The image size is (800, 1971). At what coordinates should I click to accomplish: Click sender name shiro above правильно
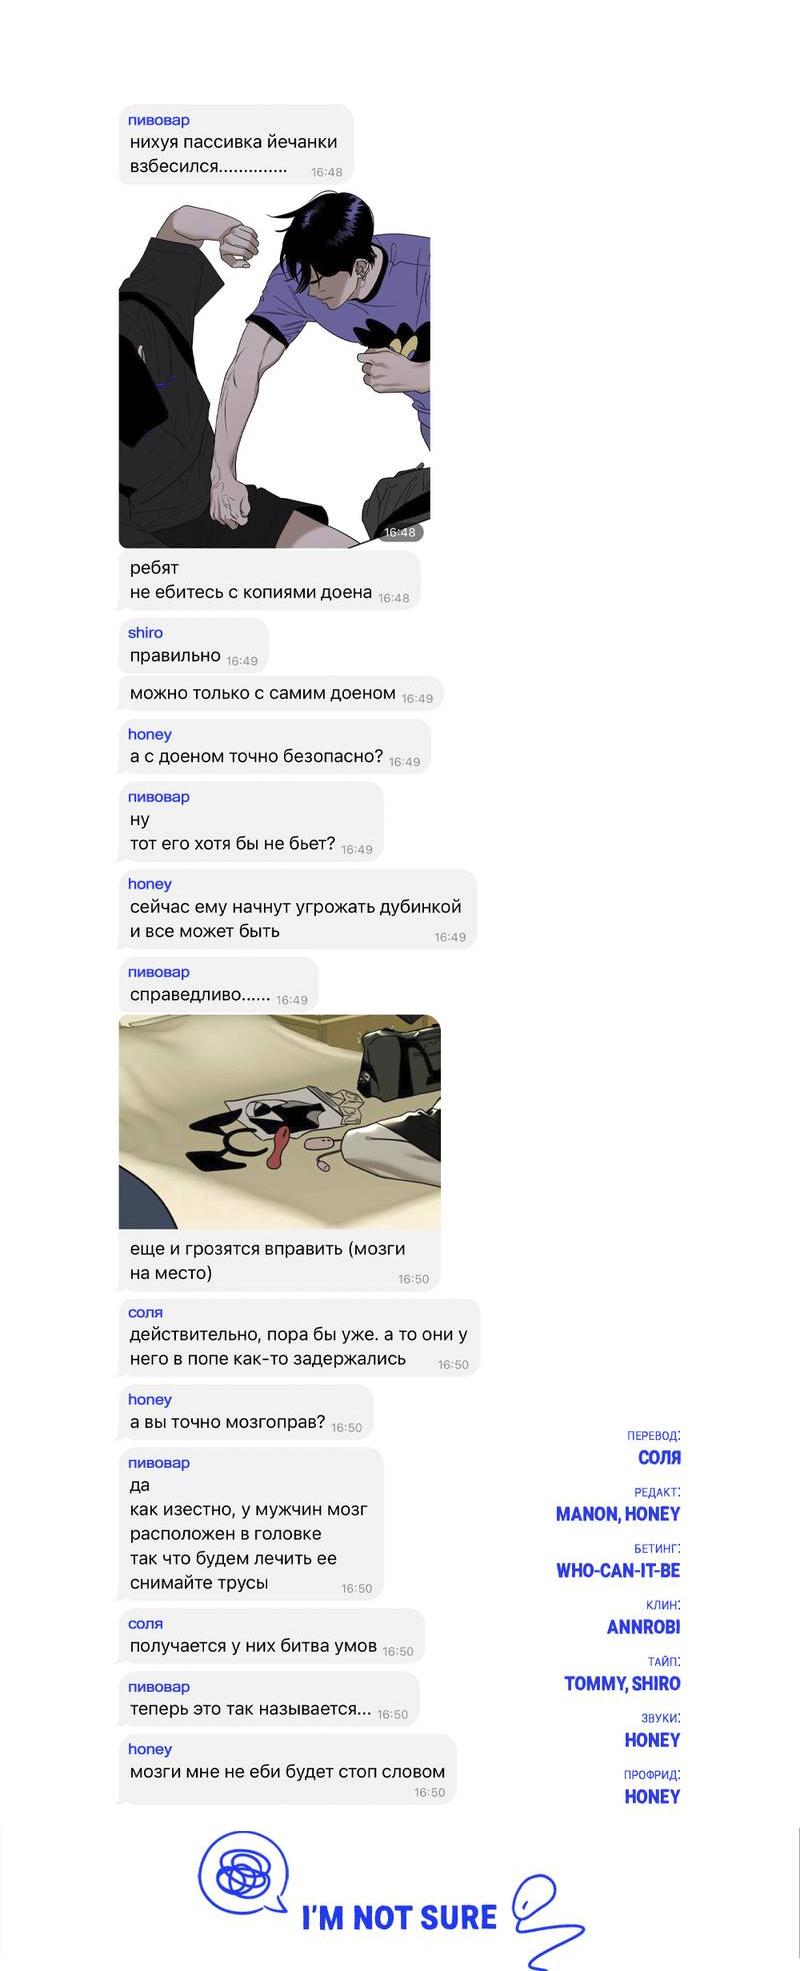[x=145, y=632]
